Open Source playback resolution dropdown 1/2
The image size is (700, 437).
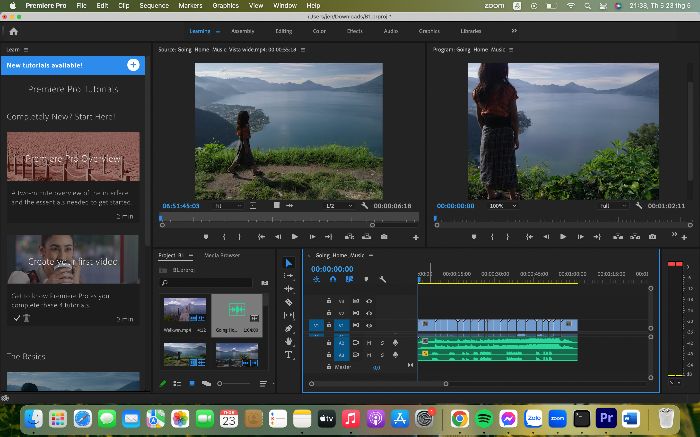click(x=339, y=206)
